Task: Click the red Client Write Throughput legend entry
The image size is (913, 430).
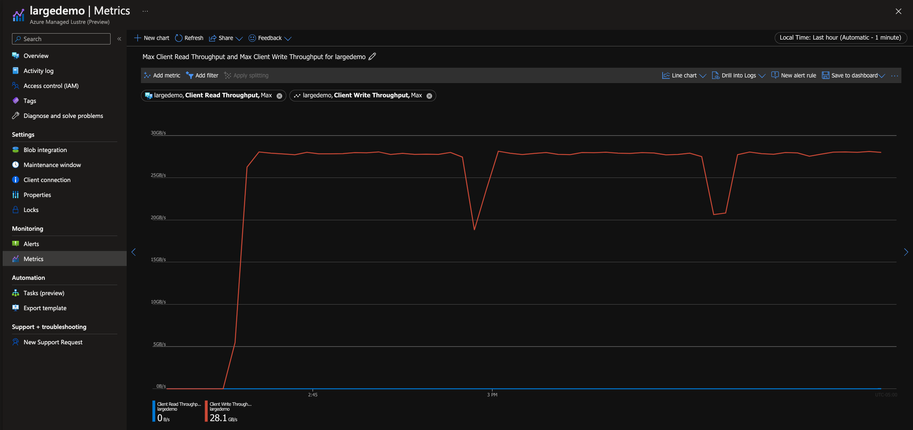Action: (230, 411)
